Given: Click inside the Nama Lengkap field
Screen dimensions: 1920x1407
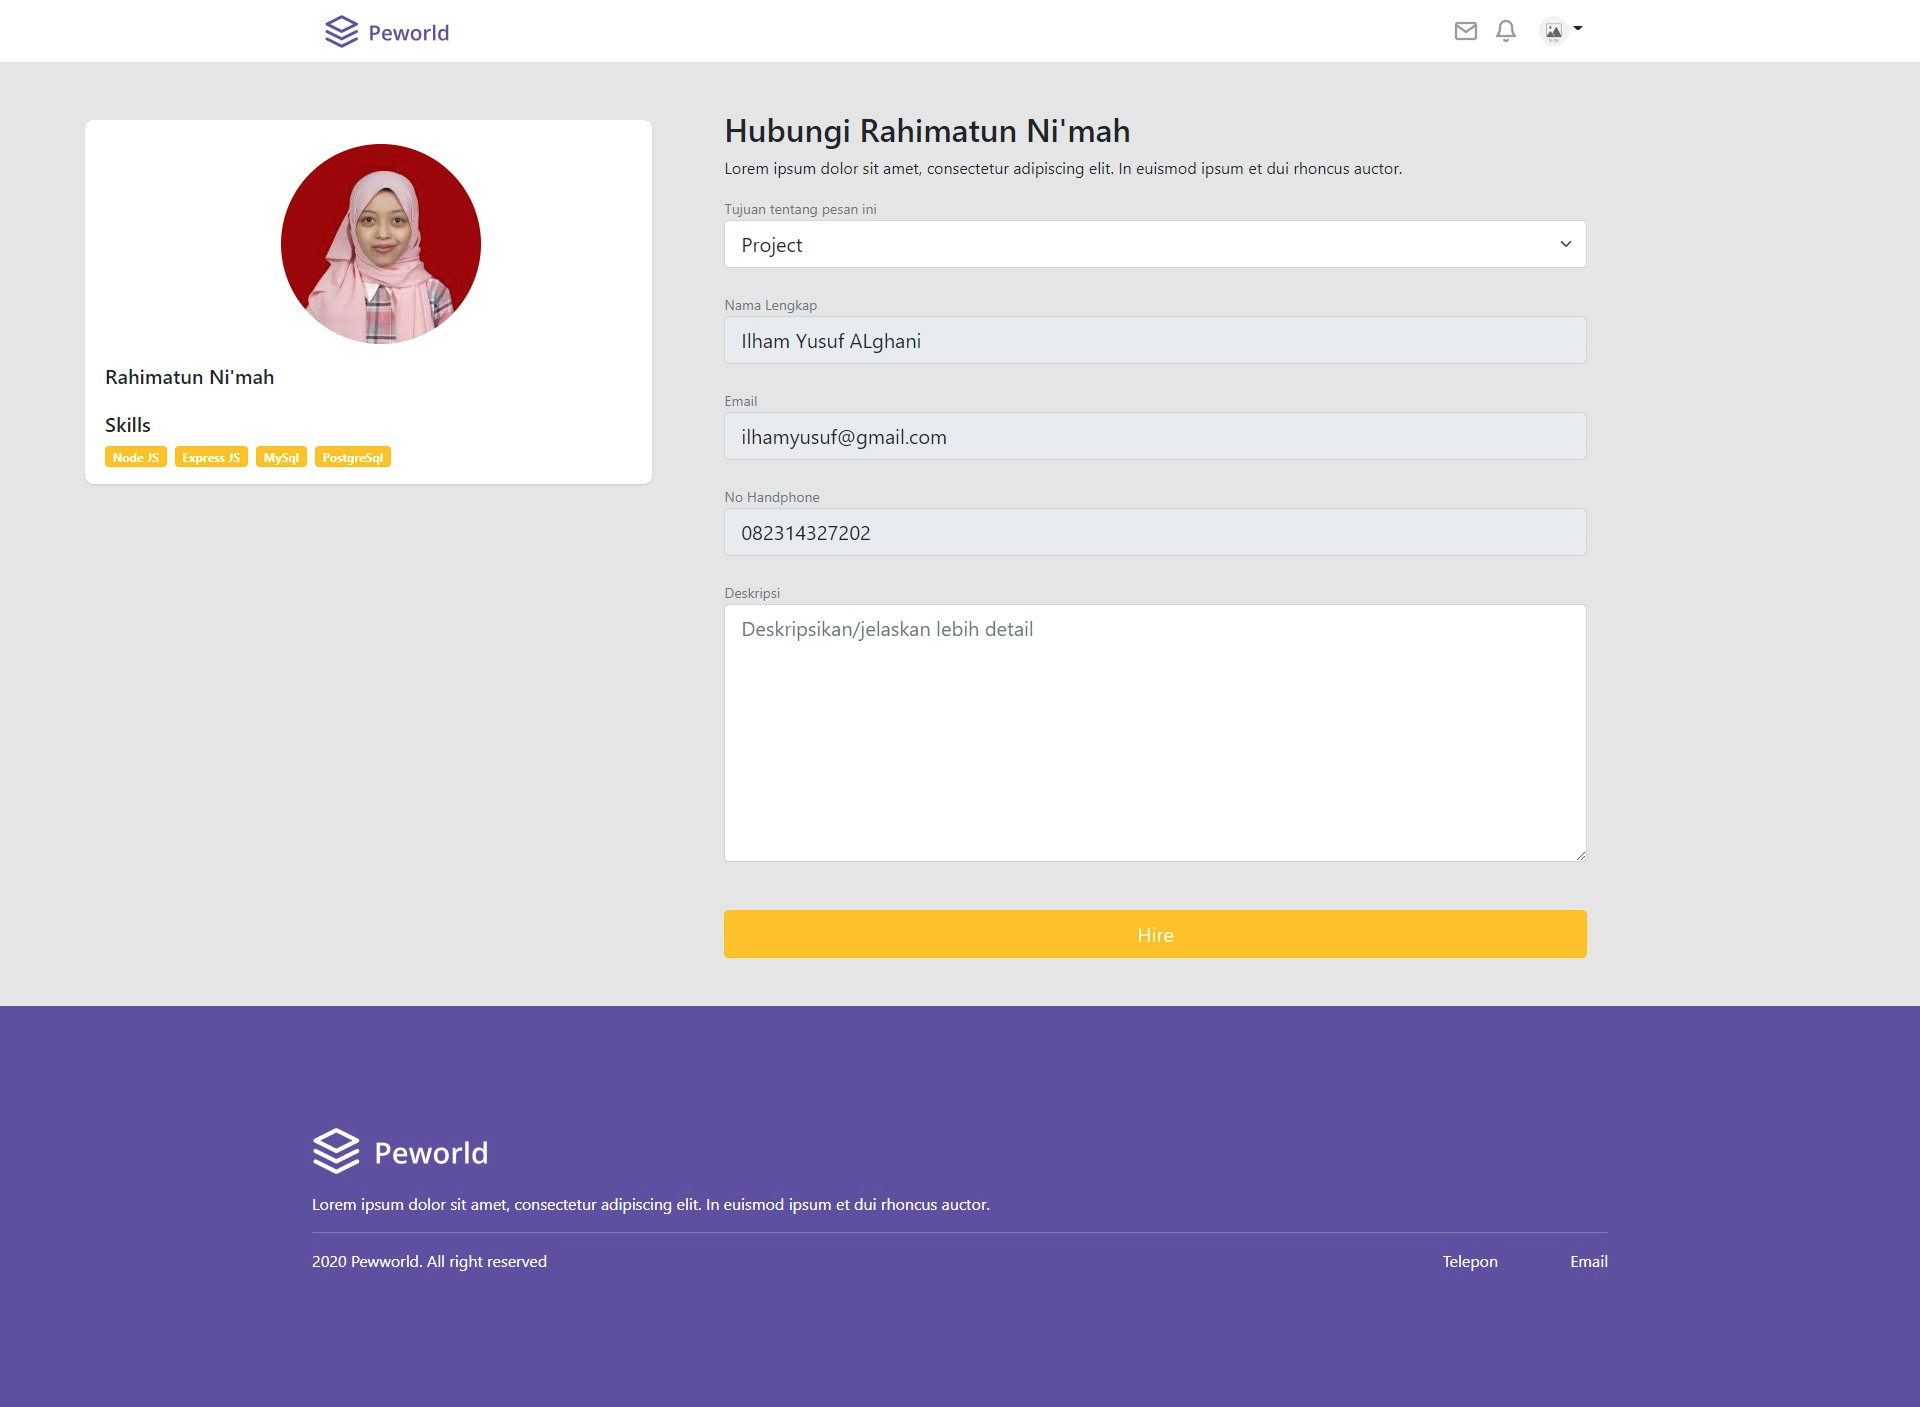Looking at the screenshot, I should [x=1154, y=340].
